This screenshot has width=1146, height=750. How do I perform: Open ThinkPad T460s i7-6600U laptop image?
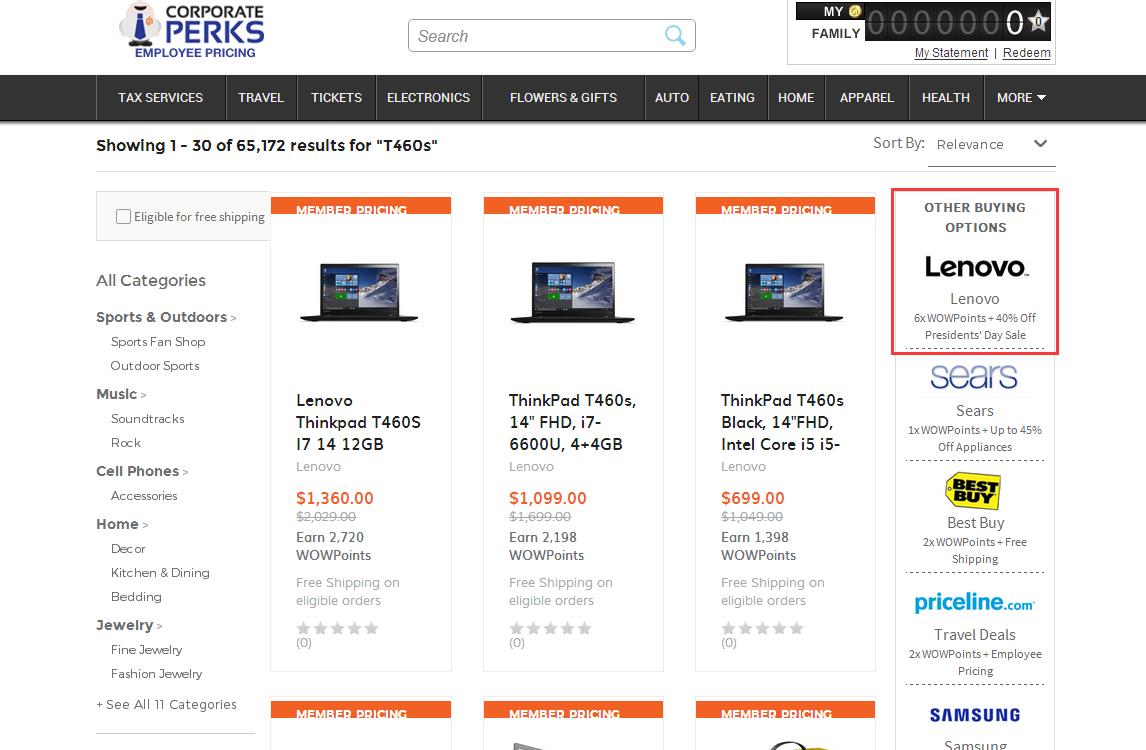572,292
